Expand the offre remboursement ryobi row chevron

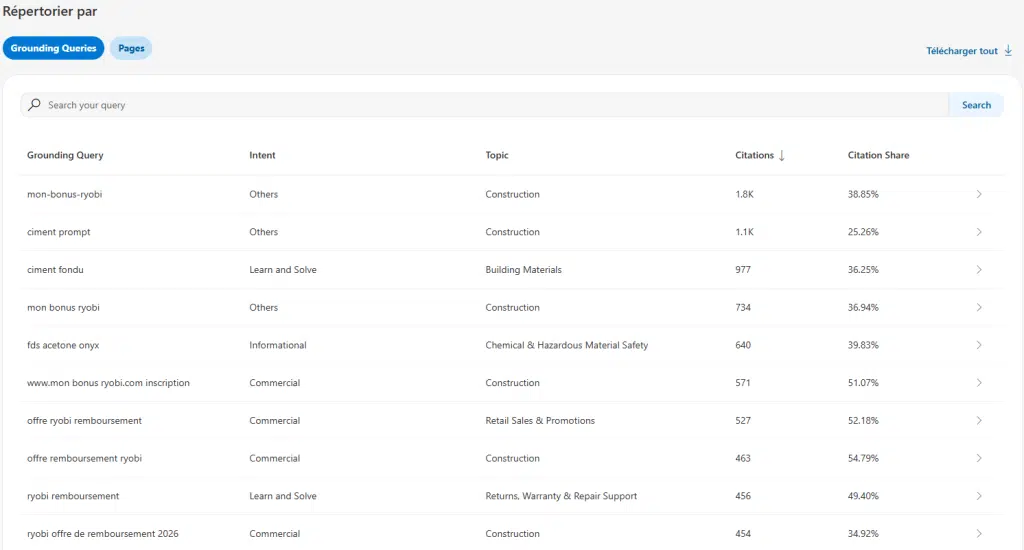[x=979, y=459]
